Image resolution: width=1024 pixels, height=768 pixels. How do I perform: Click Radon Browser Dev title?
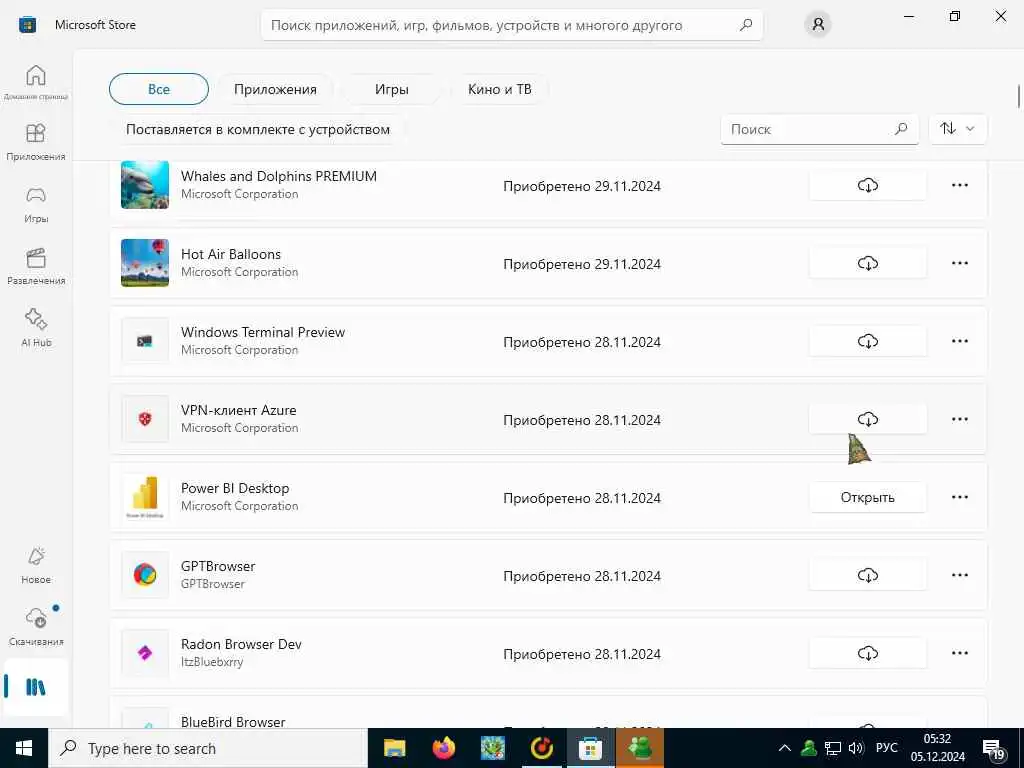point(241,644)
